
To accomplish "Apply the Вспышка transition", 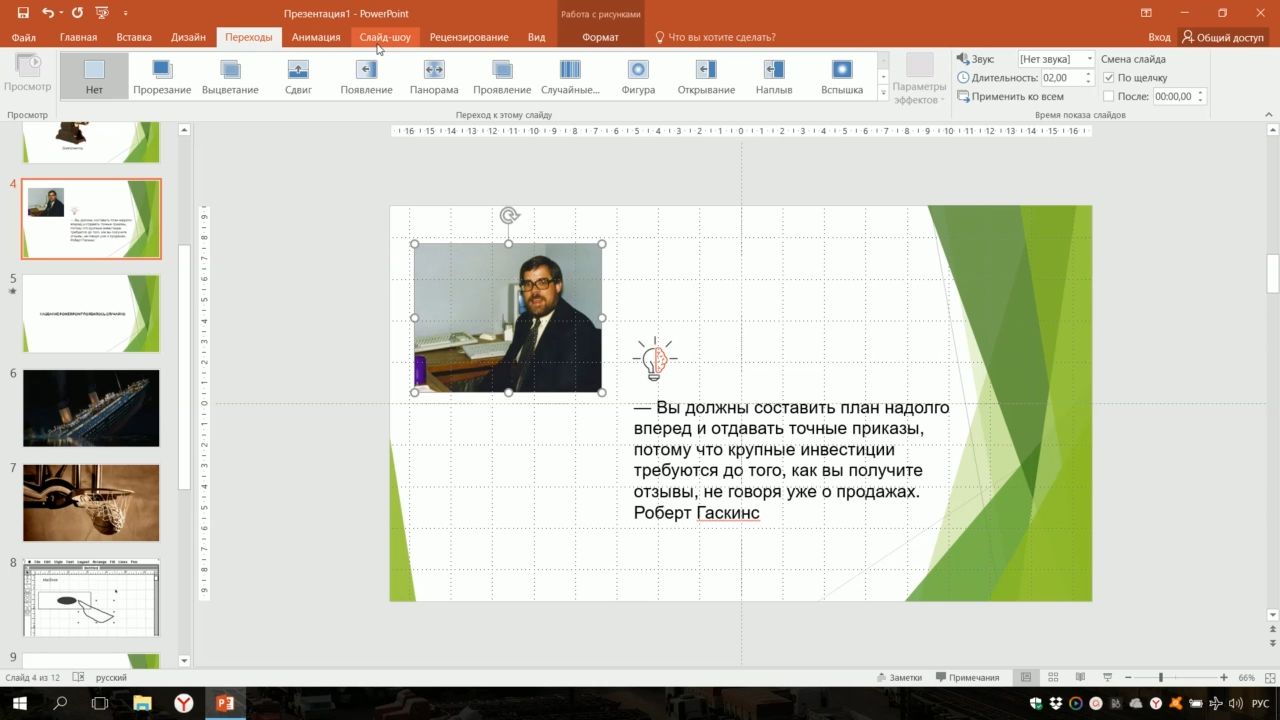I will [842, 76].
